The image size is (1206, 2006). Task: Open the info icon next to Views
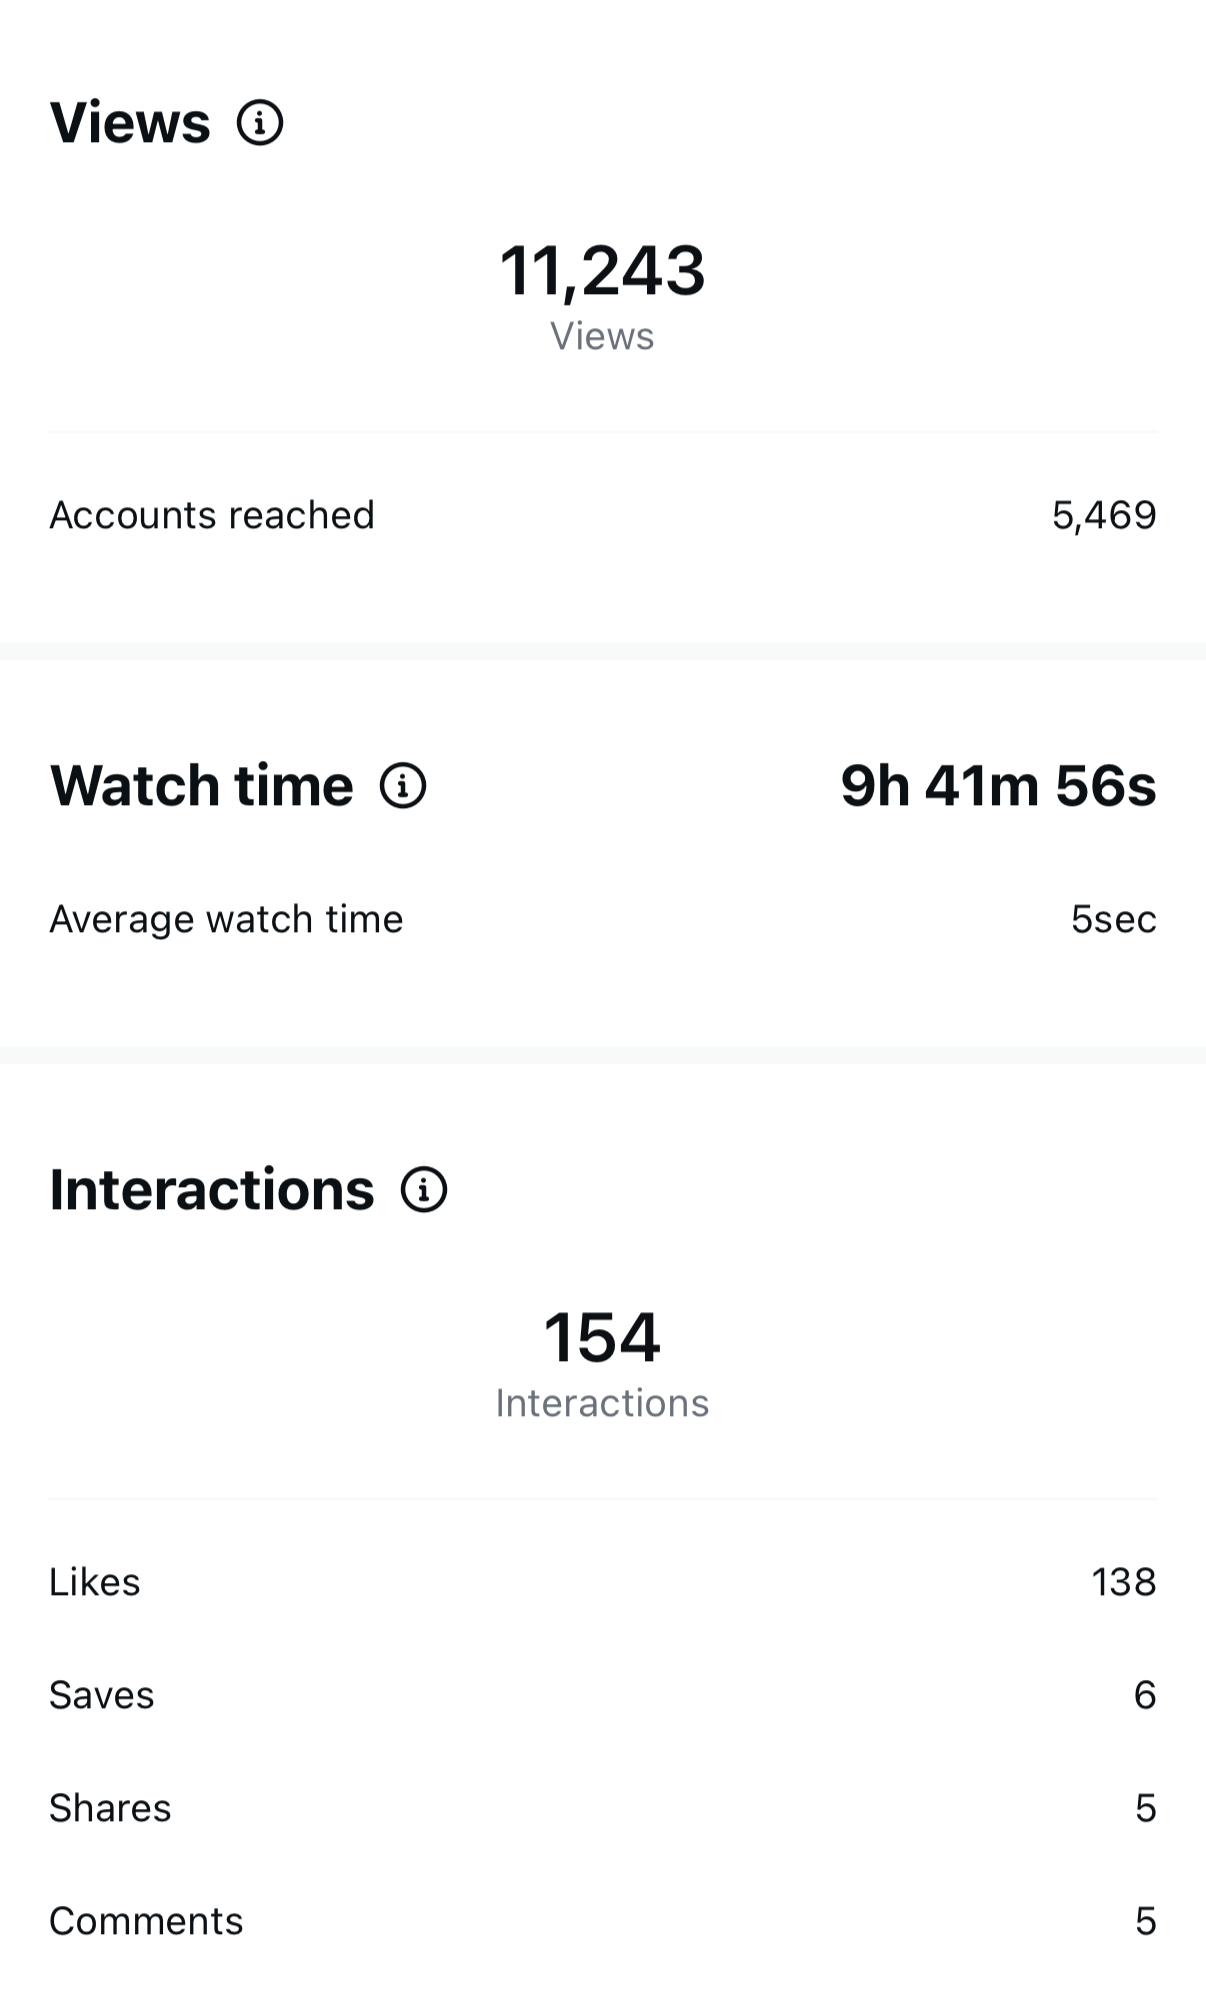point(260,123)
